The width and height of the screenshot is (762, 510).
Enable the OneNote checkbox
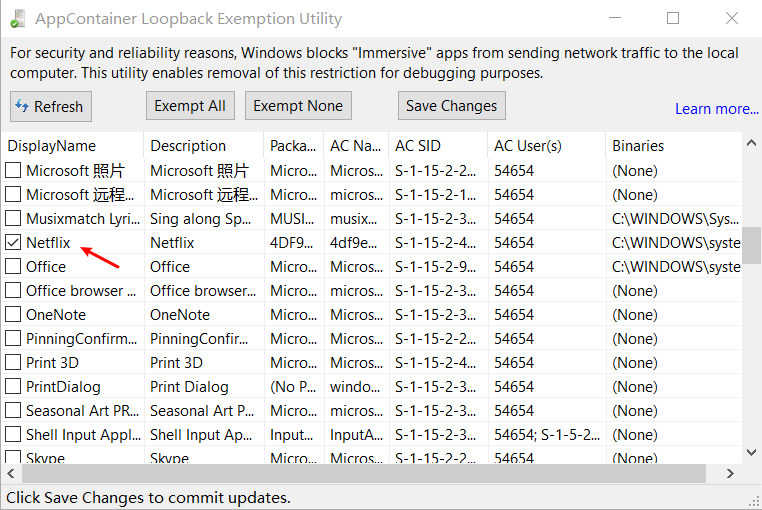[x=13, y=314]
